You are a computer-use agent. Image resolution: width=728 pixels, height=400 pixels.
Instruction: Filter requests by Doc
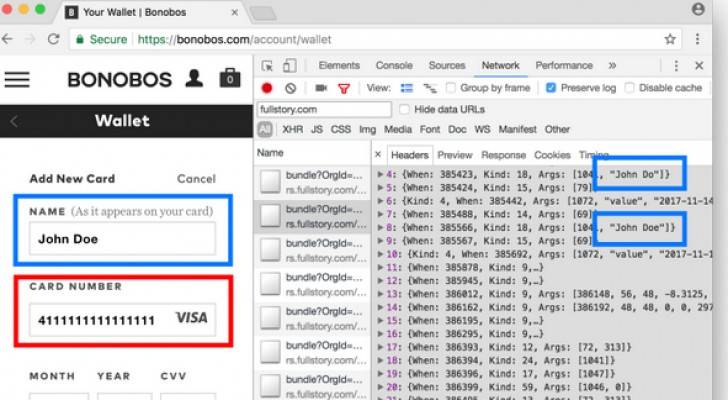tap(457, 129)
